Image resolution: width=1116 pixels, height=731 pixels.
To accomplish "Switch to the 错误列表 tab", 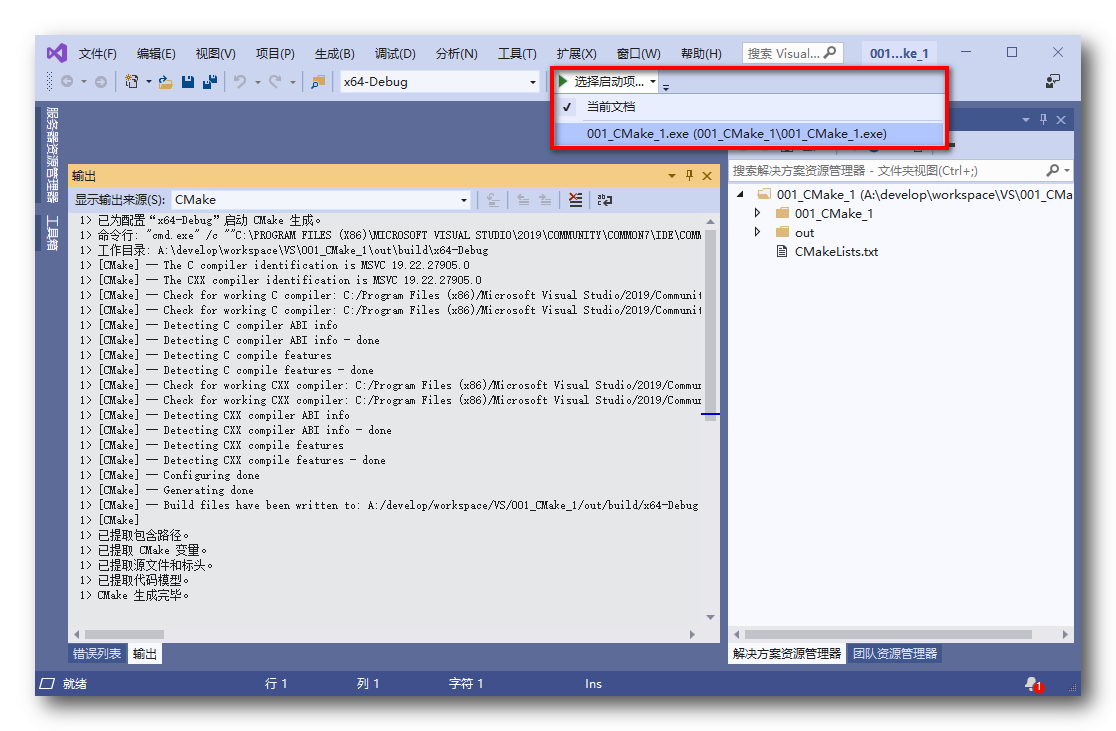I will pyautogui.click(x=97, y=653).
